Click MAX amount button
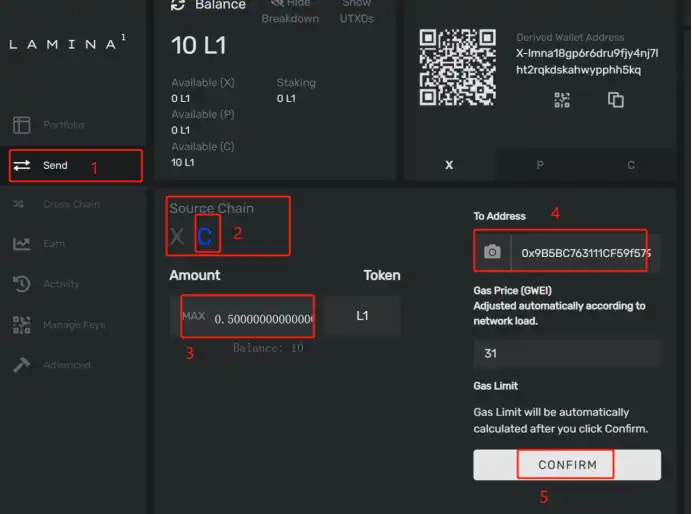 (193, 316)
